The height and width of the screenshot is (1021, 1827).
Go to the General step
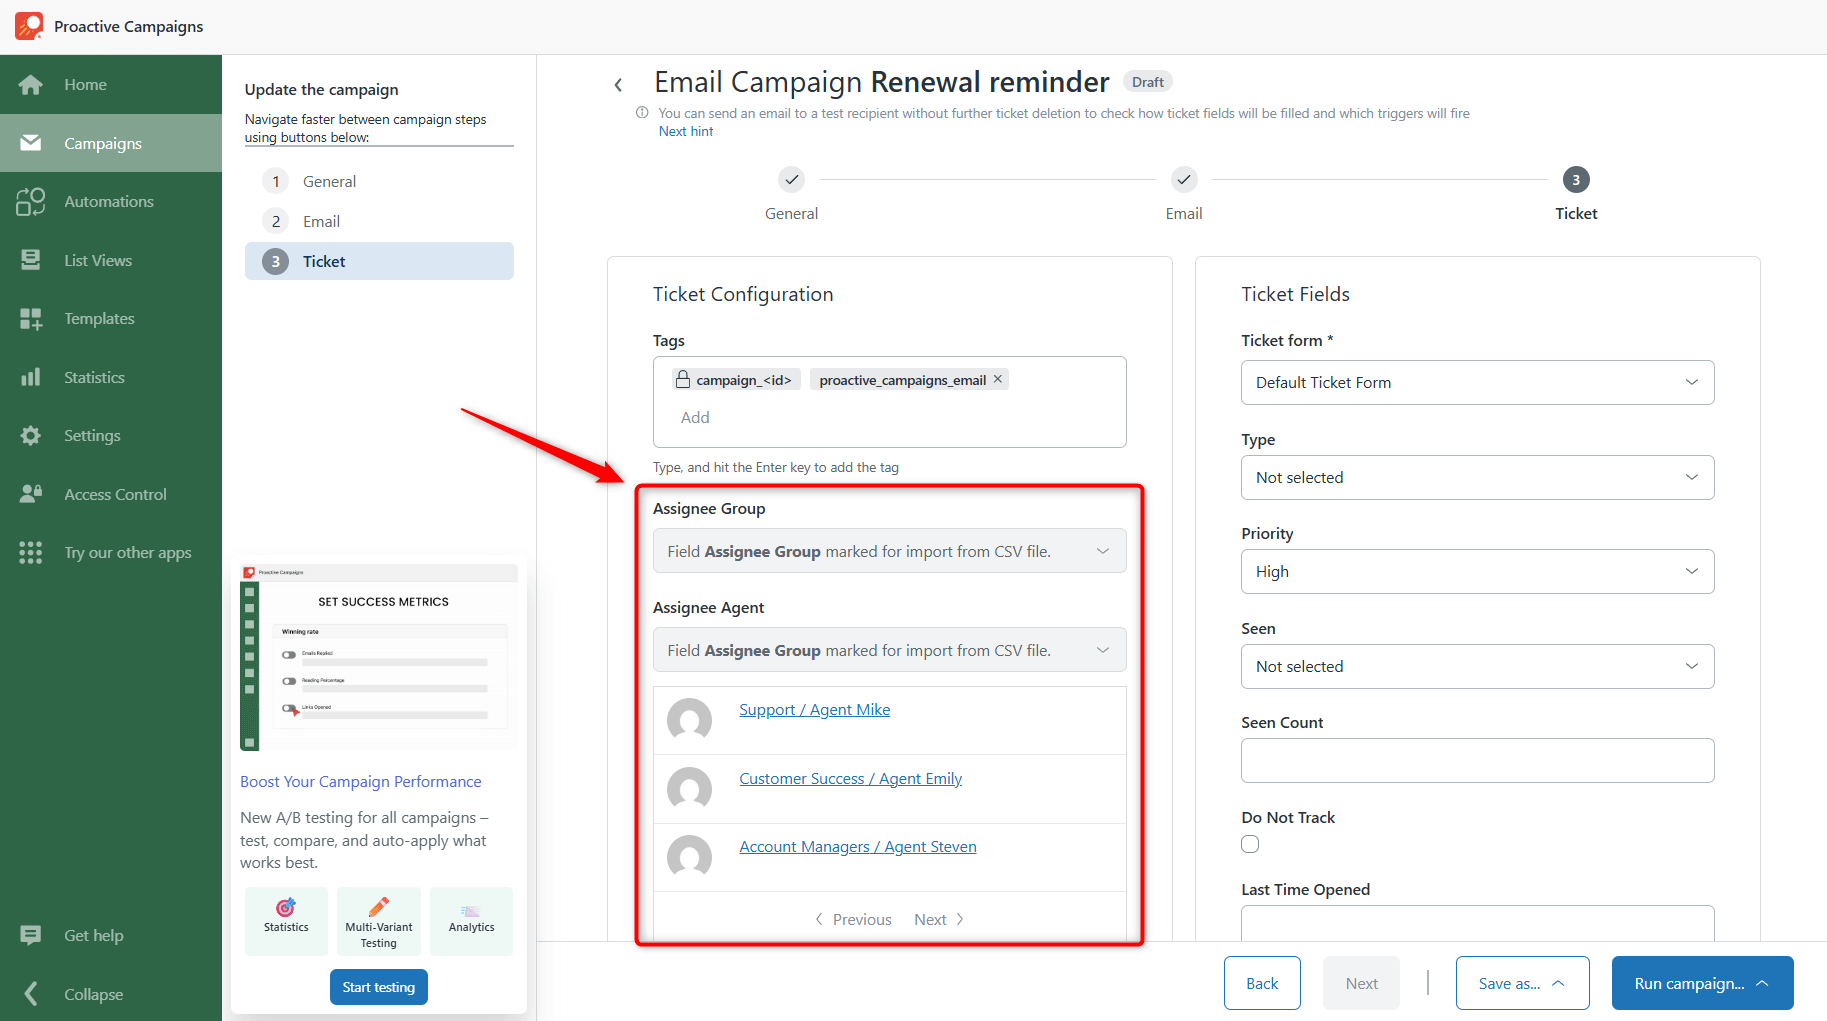pos(329,180)
